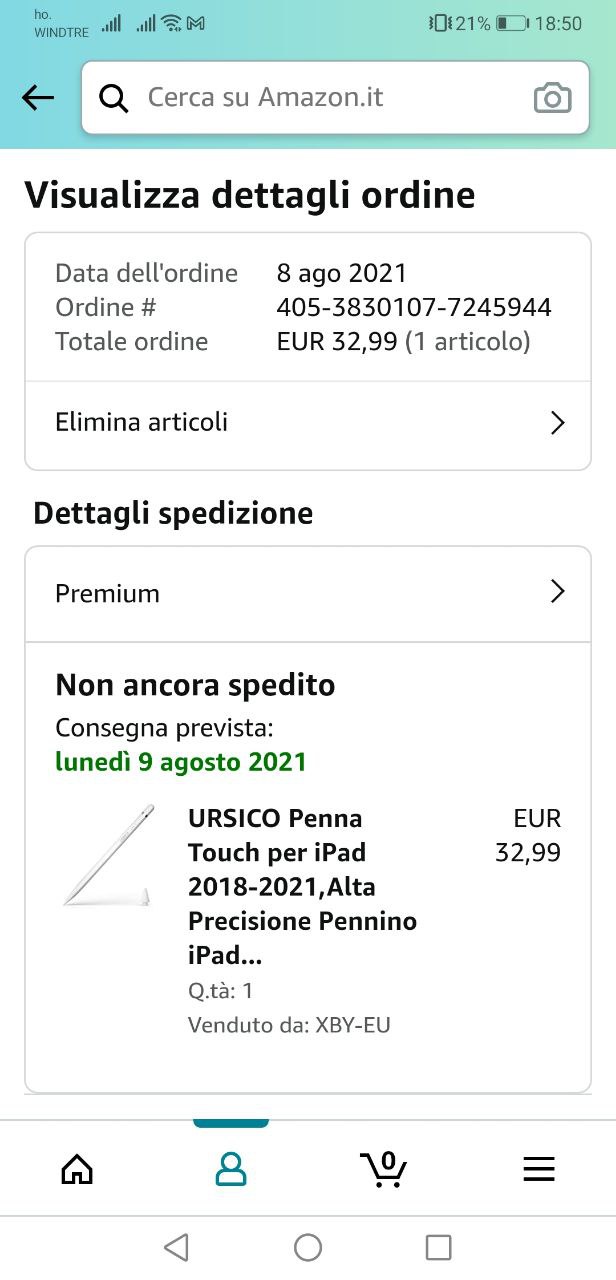616x1280 pixels.
Task: Focus the Cerca su Amazon.it field
Action: (330, 97)
